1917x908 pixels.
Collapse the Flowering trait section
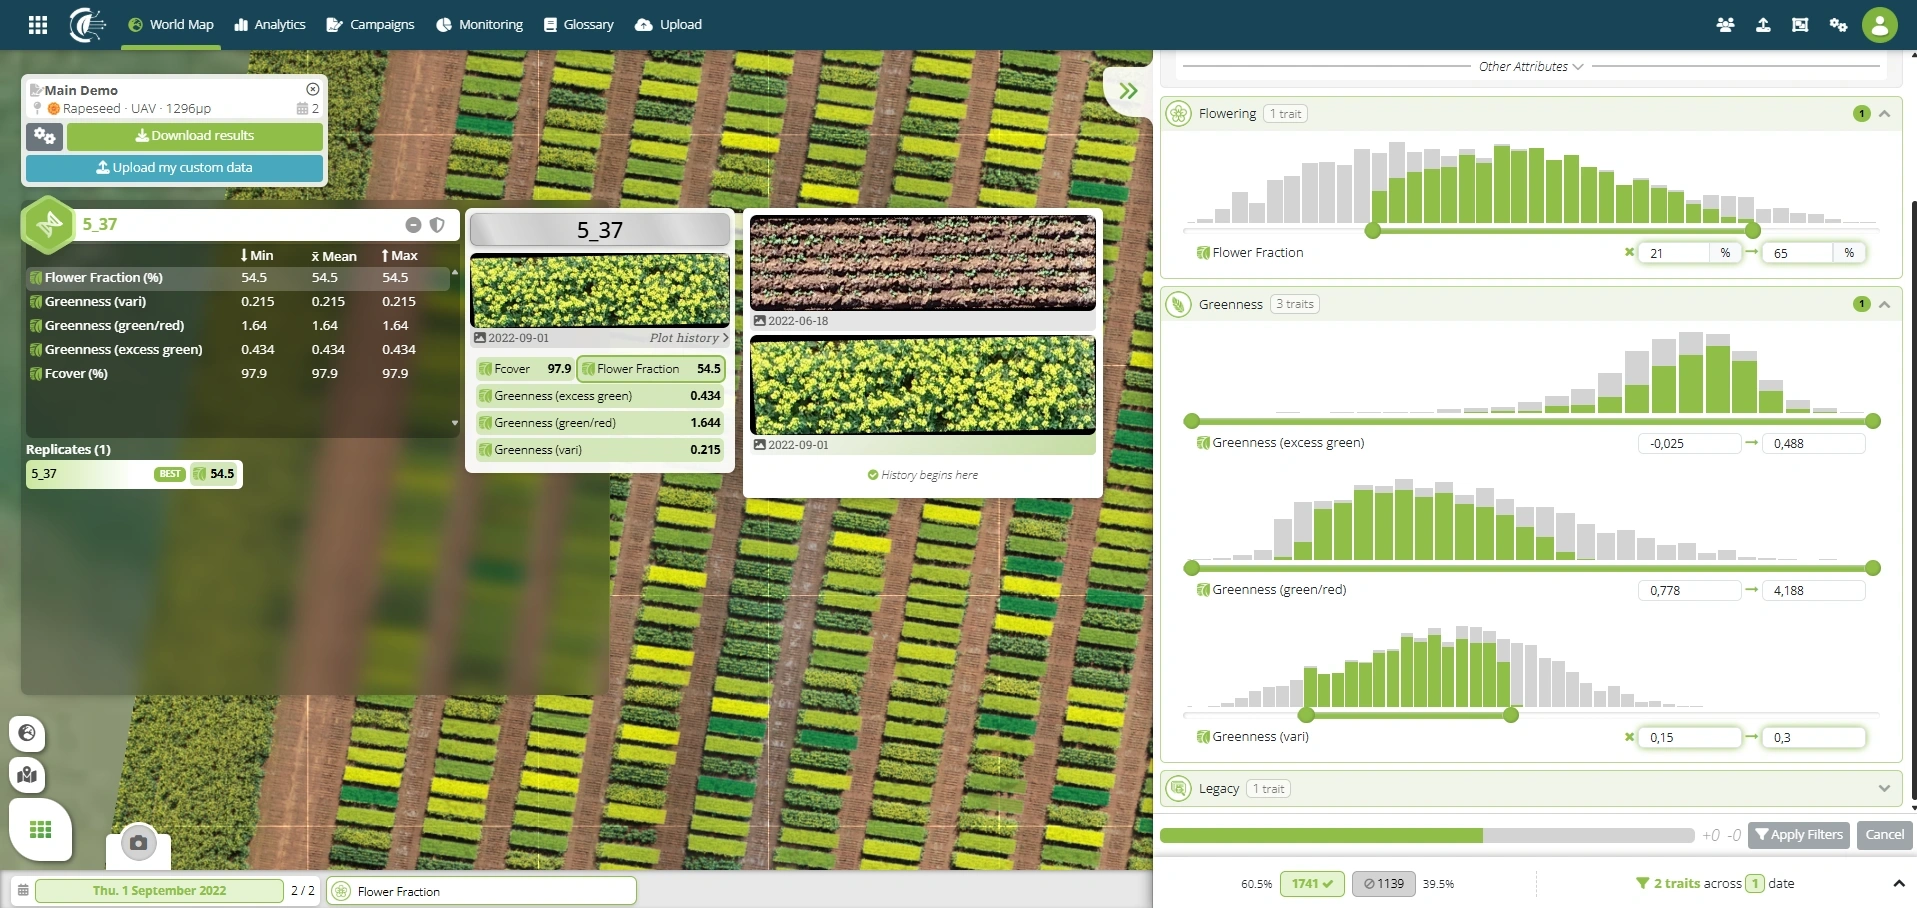pos(1884,114)
